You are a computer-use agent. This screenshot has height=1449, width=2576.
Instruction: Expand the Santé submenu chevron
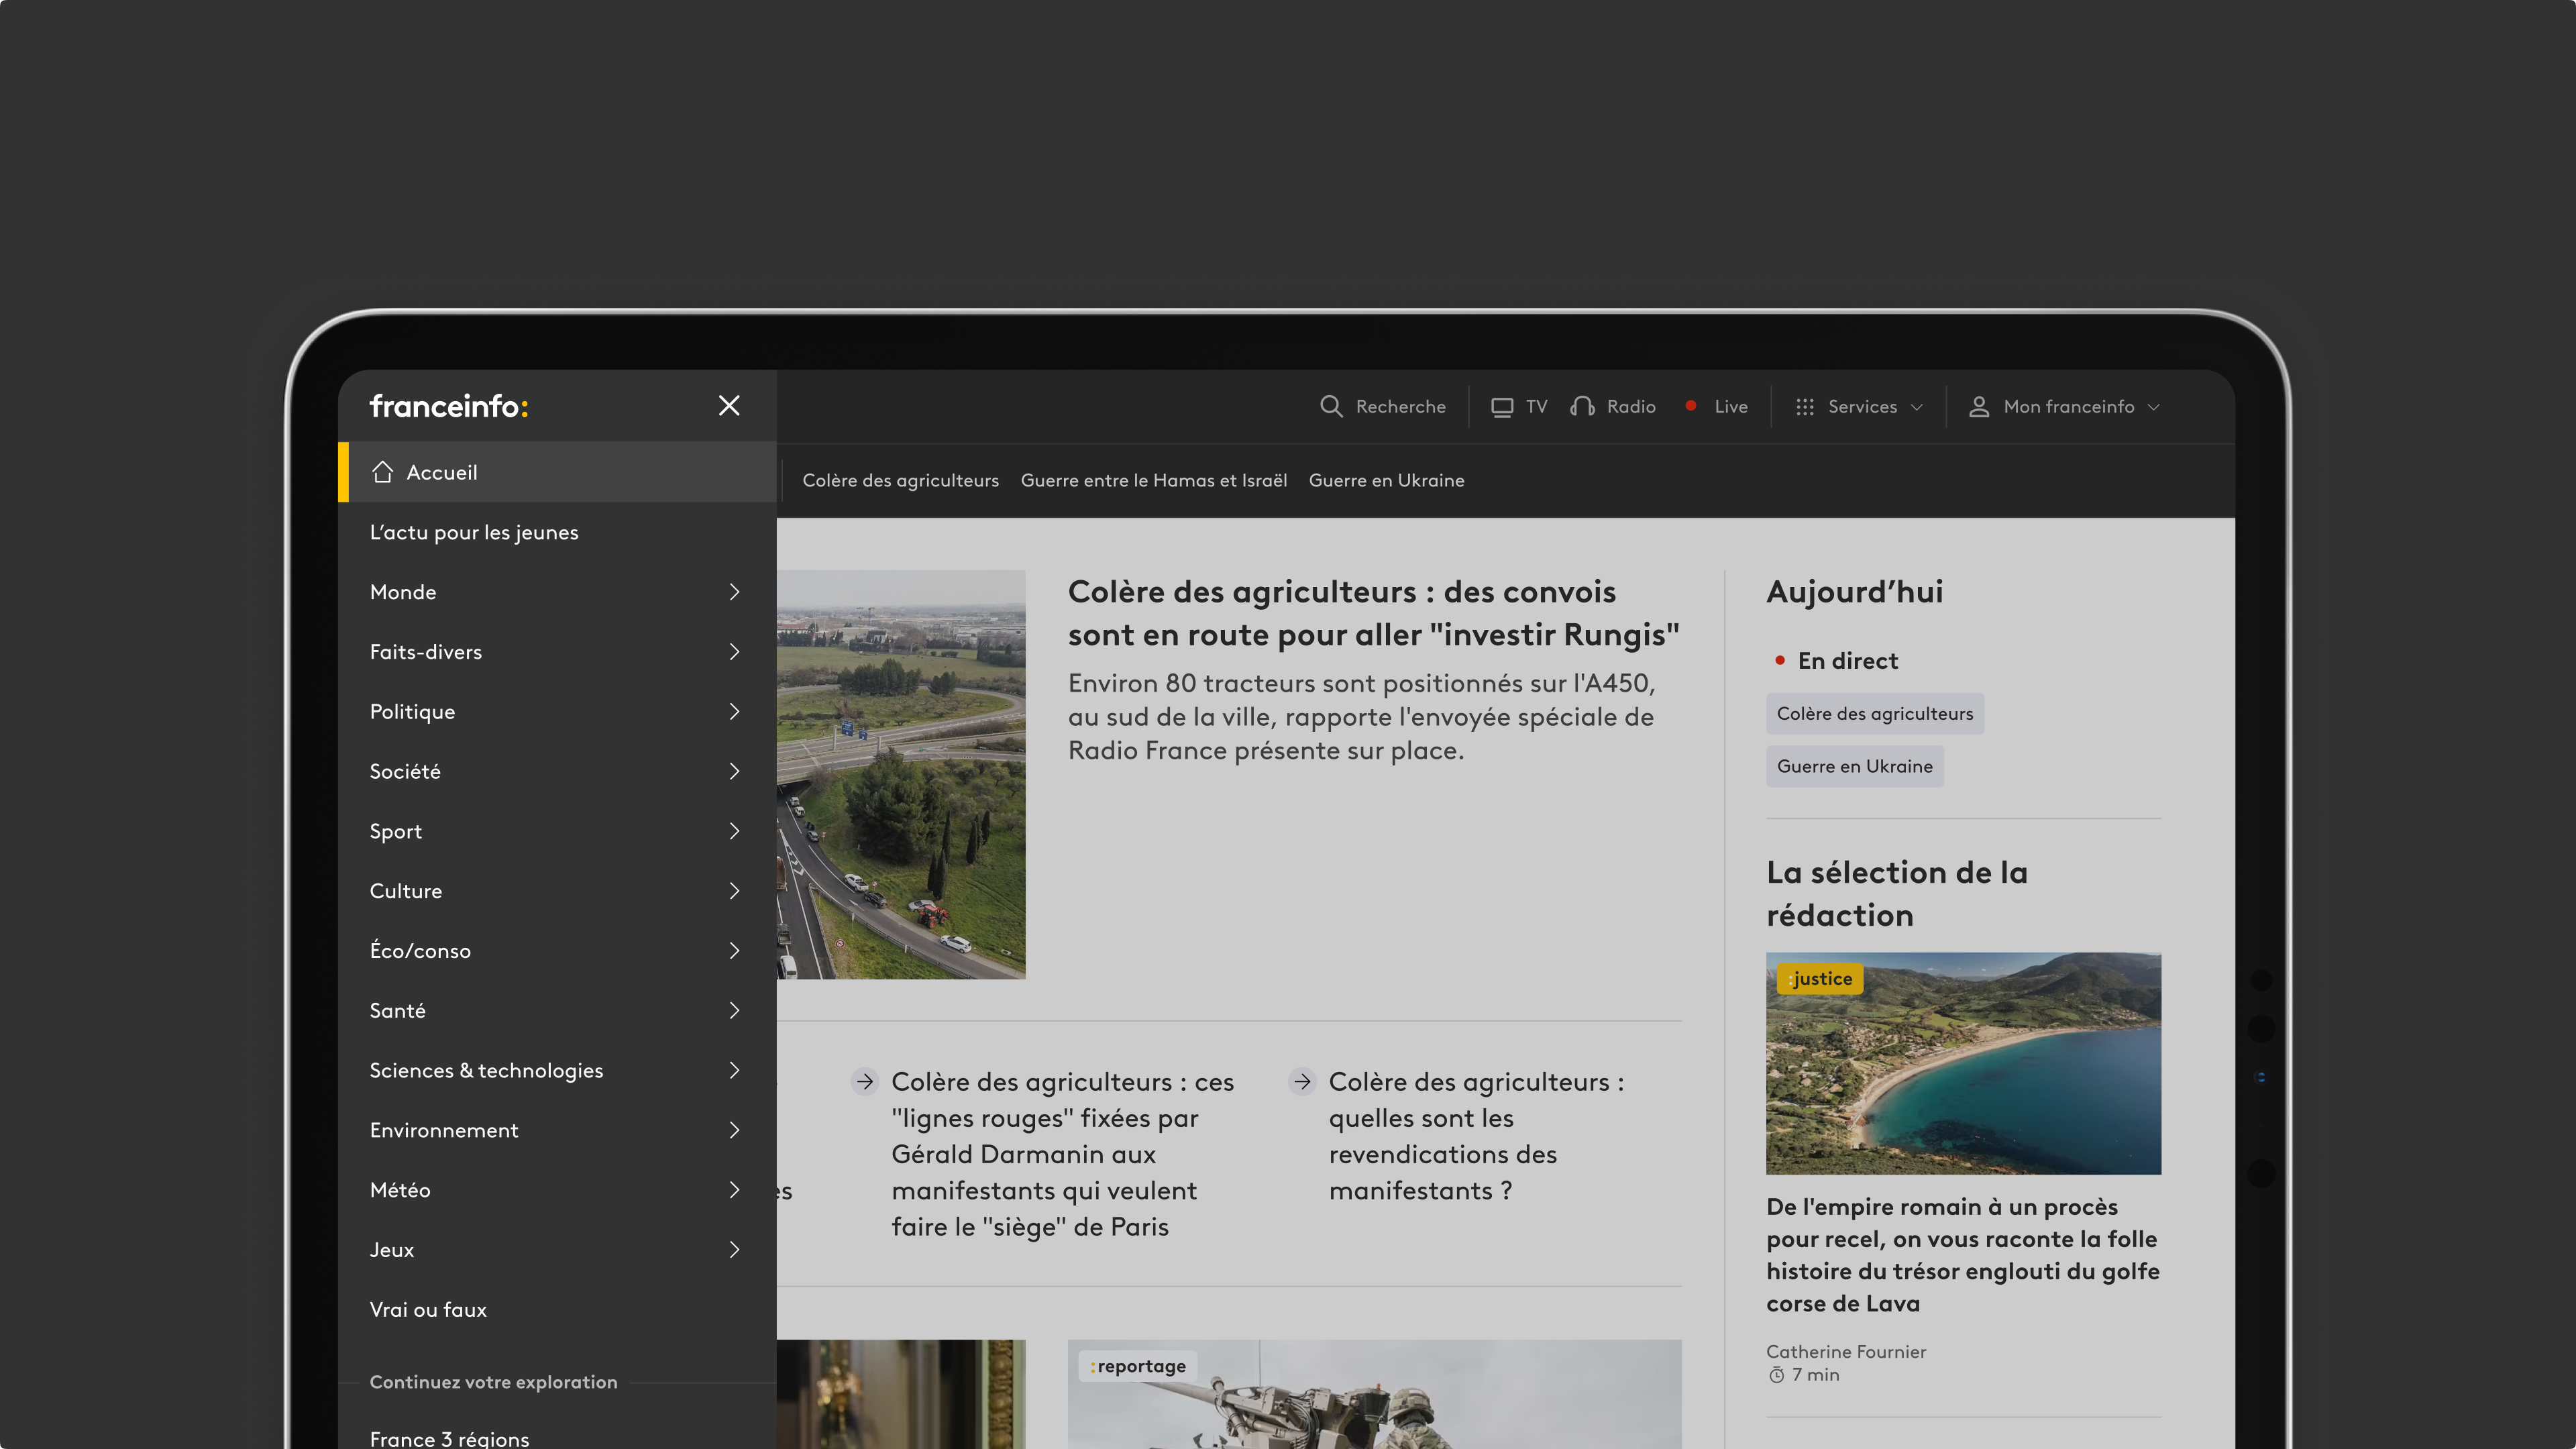(734, 1010)
